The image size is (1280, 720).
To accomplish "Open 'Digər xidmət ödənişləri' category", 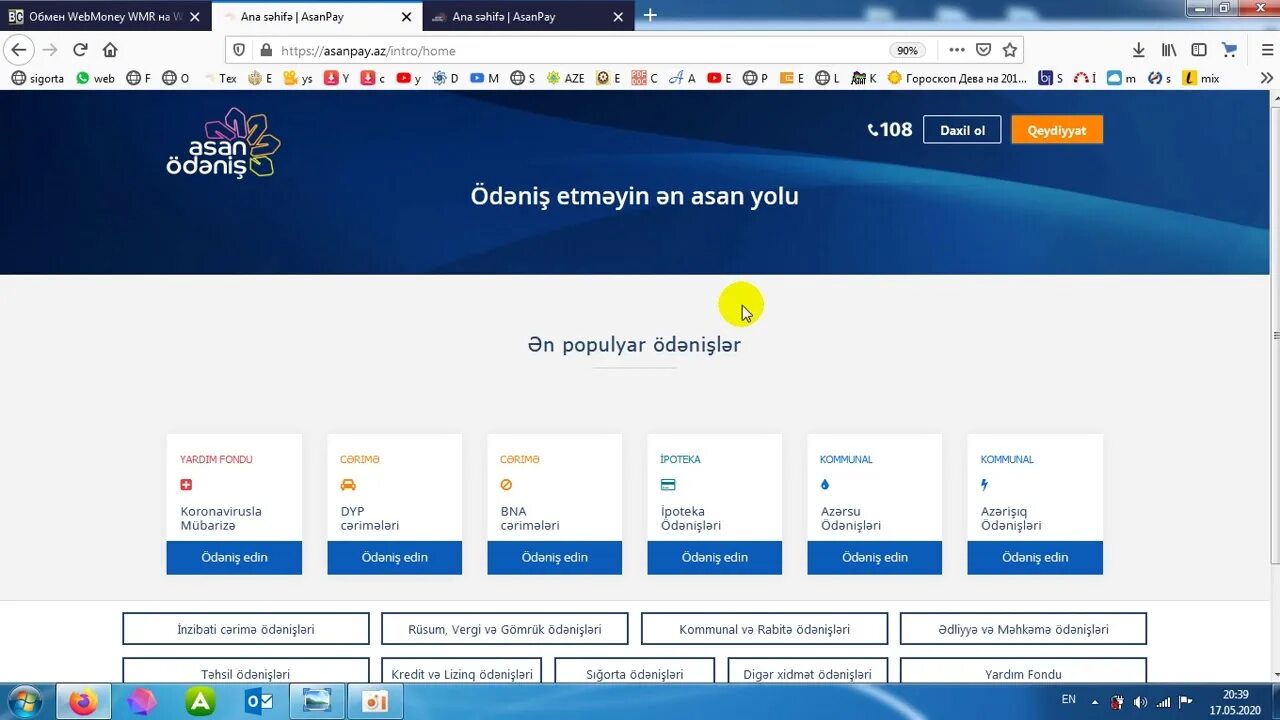I will [807, 671].
